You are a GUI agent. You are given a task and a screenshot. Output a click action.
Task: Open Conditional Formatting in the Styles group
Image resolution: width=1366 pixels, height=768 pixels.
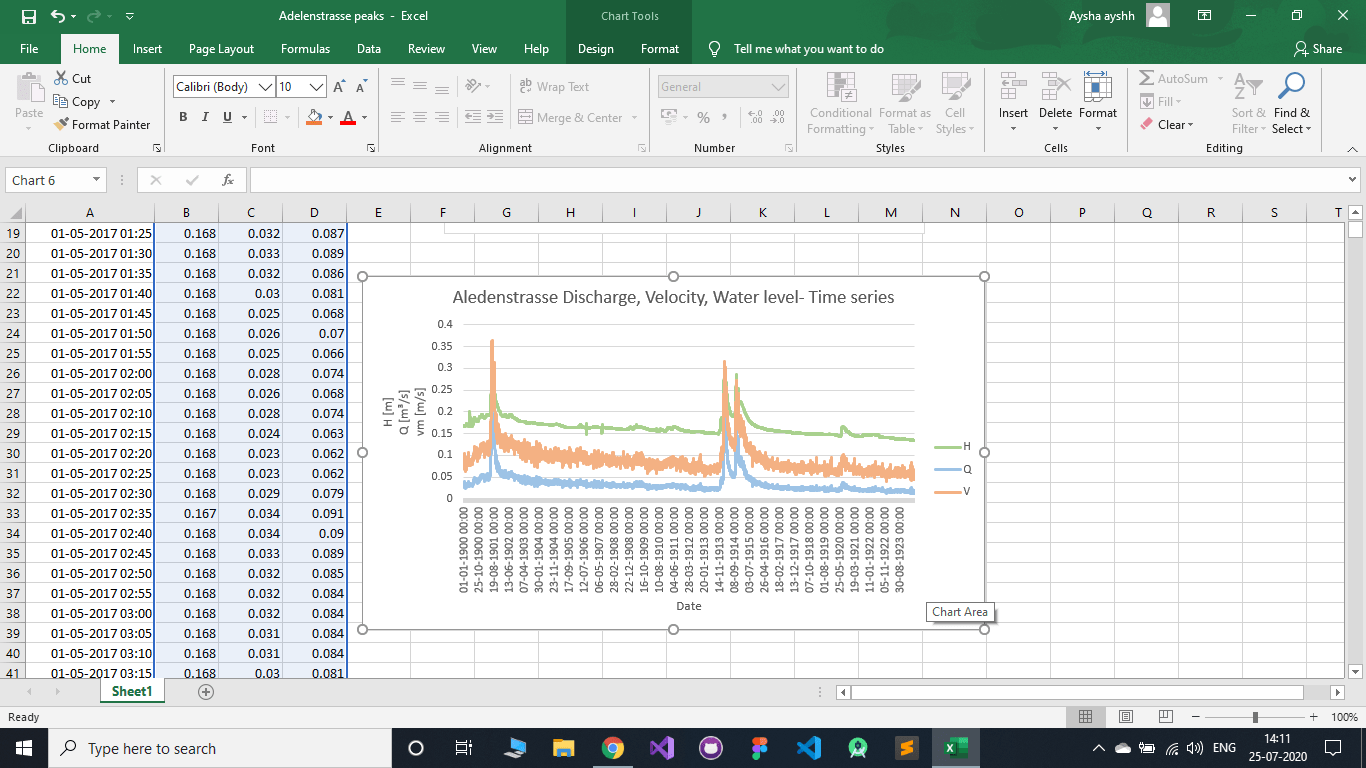(839, 104)
